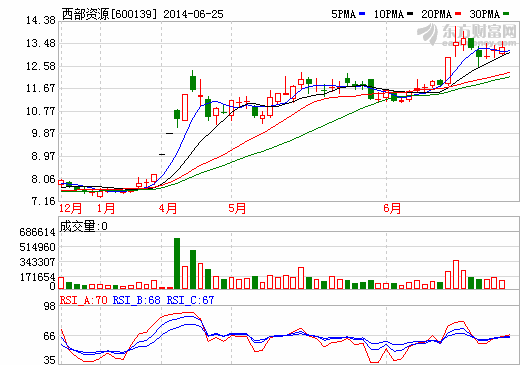Select the 30PMA legend label
The height and width of the screenshot is (365, 520).
pyautogui.click(x=485, y=14)
